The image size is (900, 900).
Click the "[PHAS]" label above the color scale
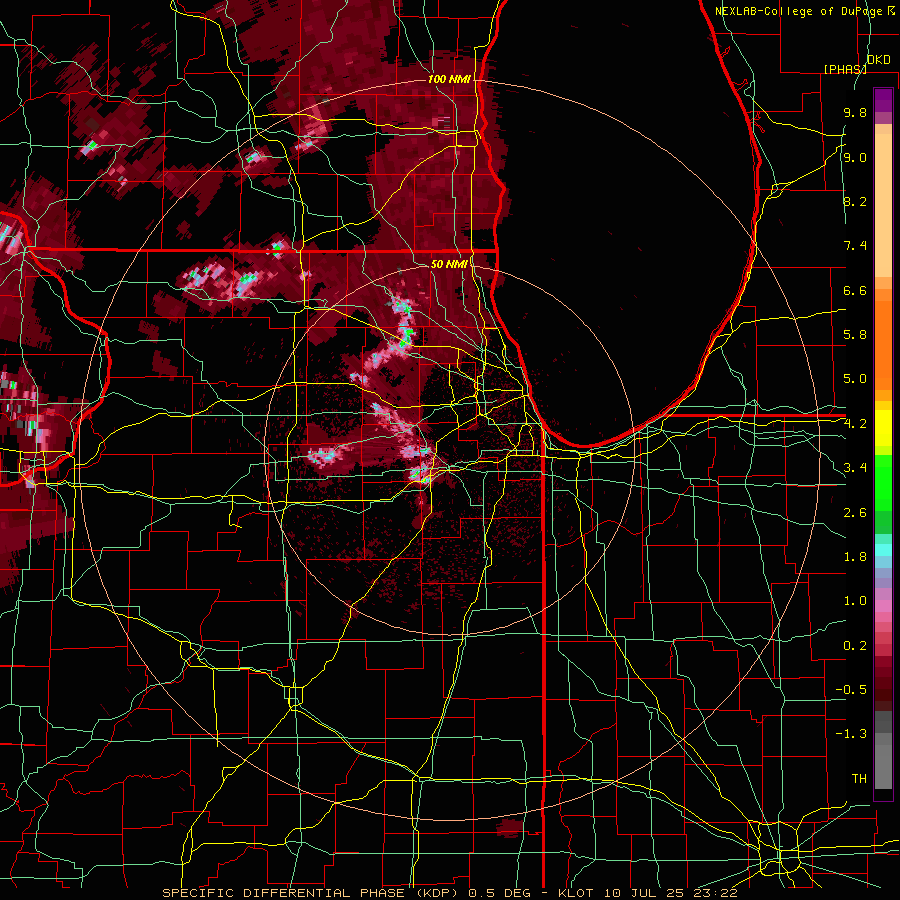point(845,69)
